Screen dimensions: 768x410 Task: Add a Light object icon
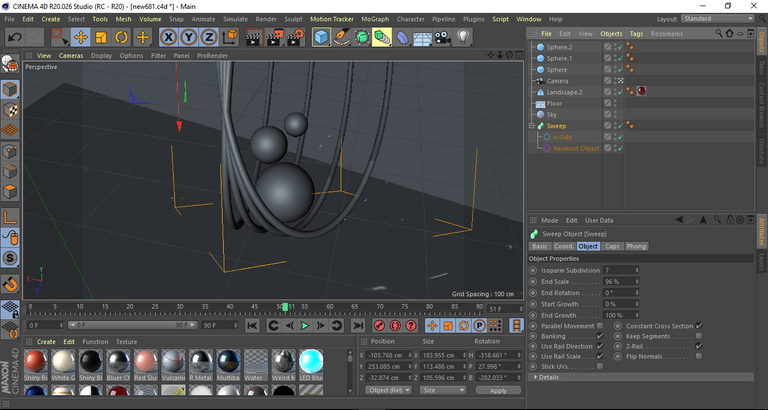[463, 37]
